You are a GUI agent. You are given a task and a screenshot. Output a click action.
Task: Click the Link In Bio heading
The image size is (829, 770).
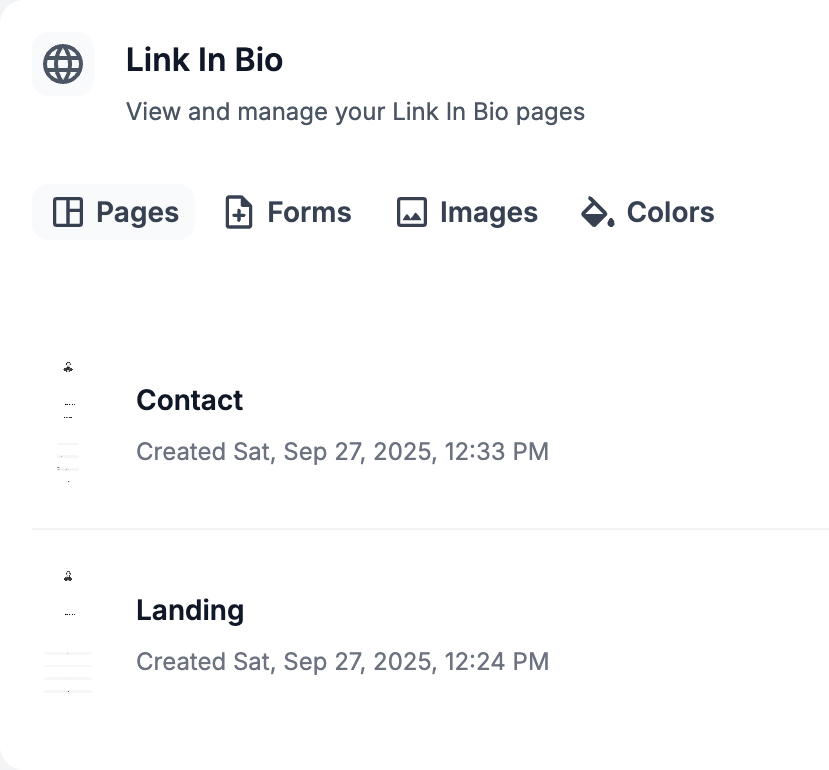point(204,60)
